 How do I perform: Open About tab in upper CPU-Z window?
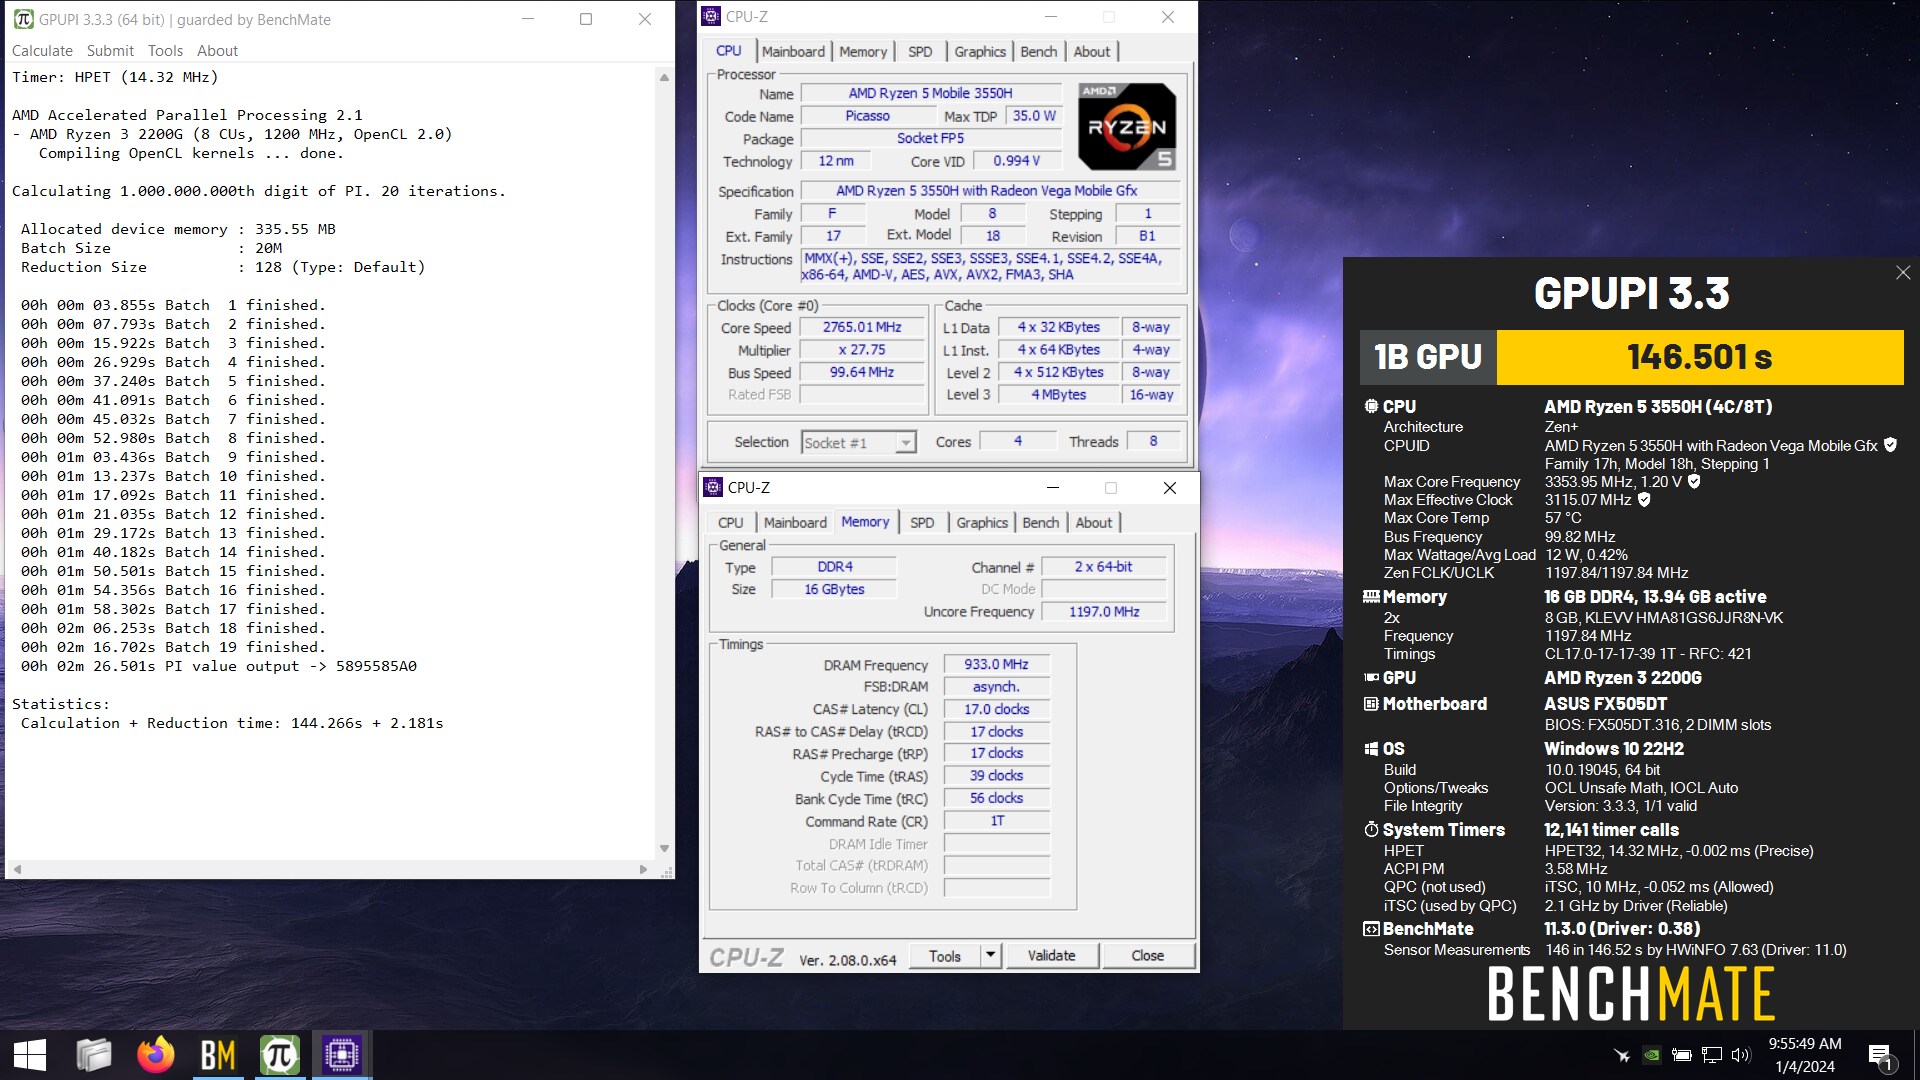tap(1092, 52)
